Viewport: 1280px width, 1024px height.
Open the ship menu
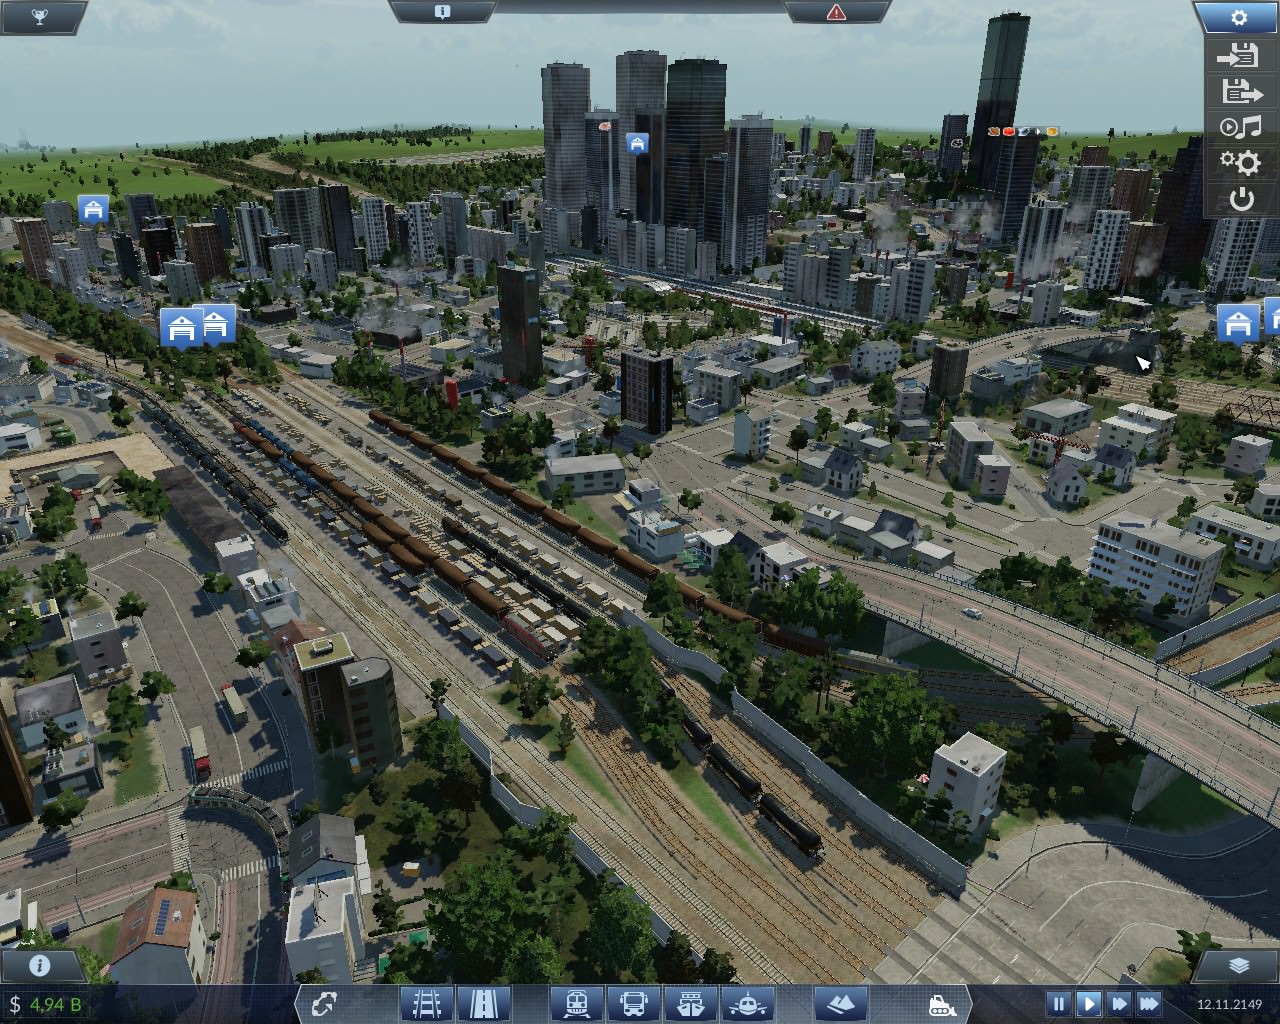[691, 1003]
